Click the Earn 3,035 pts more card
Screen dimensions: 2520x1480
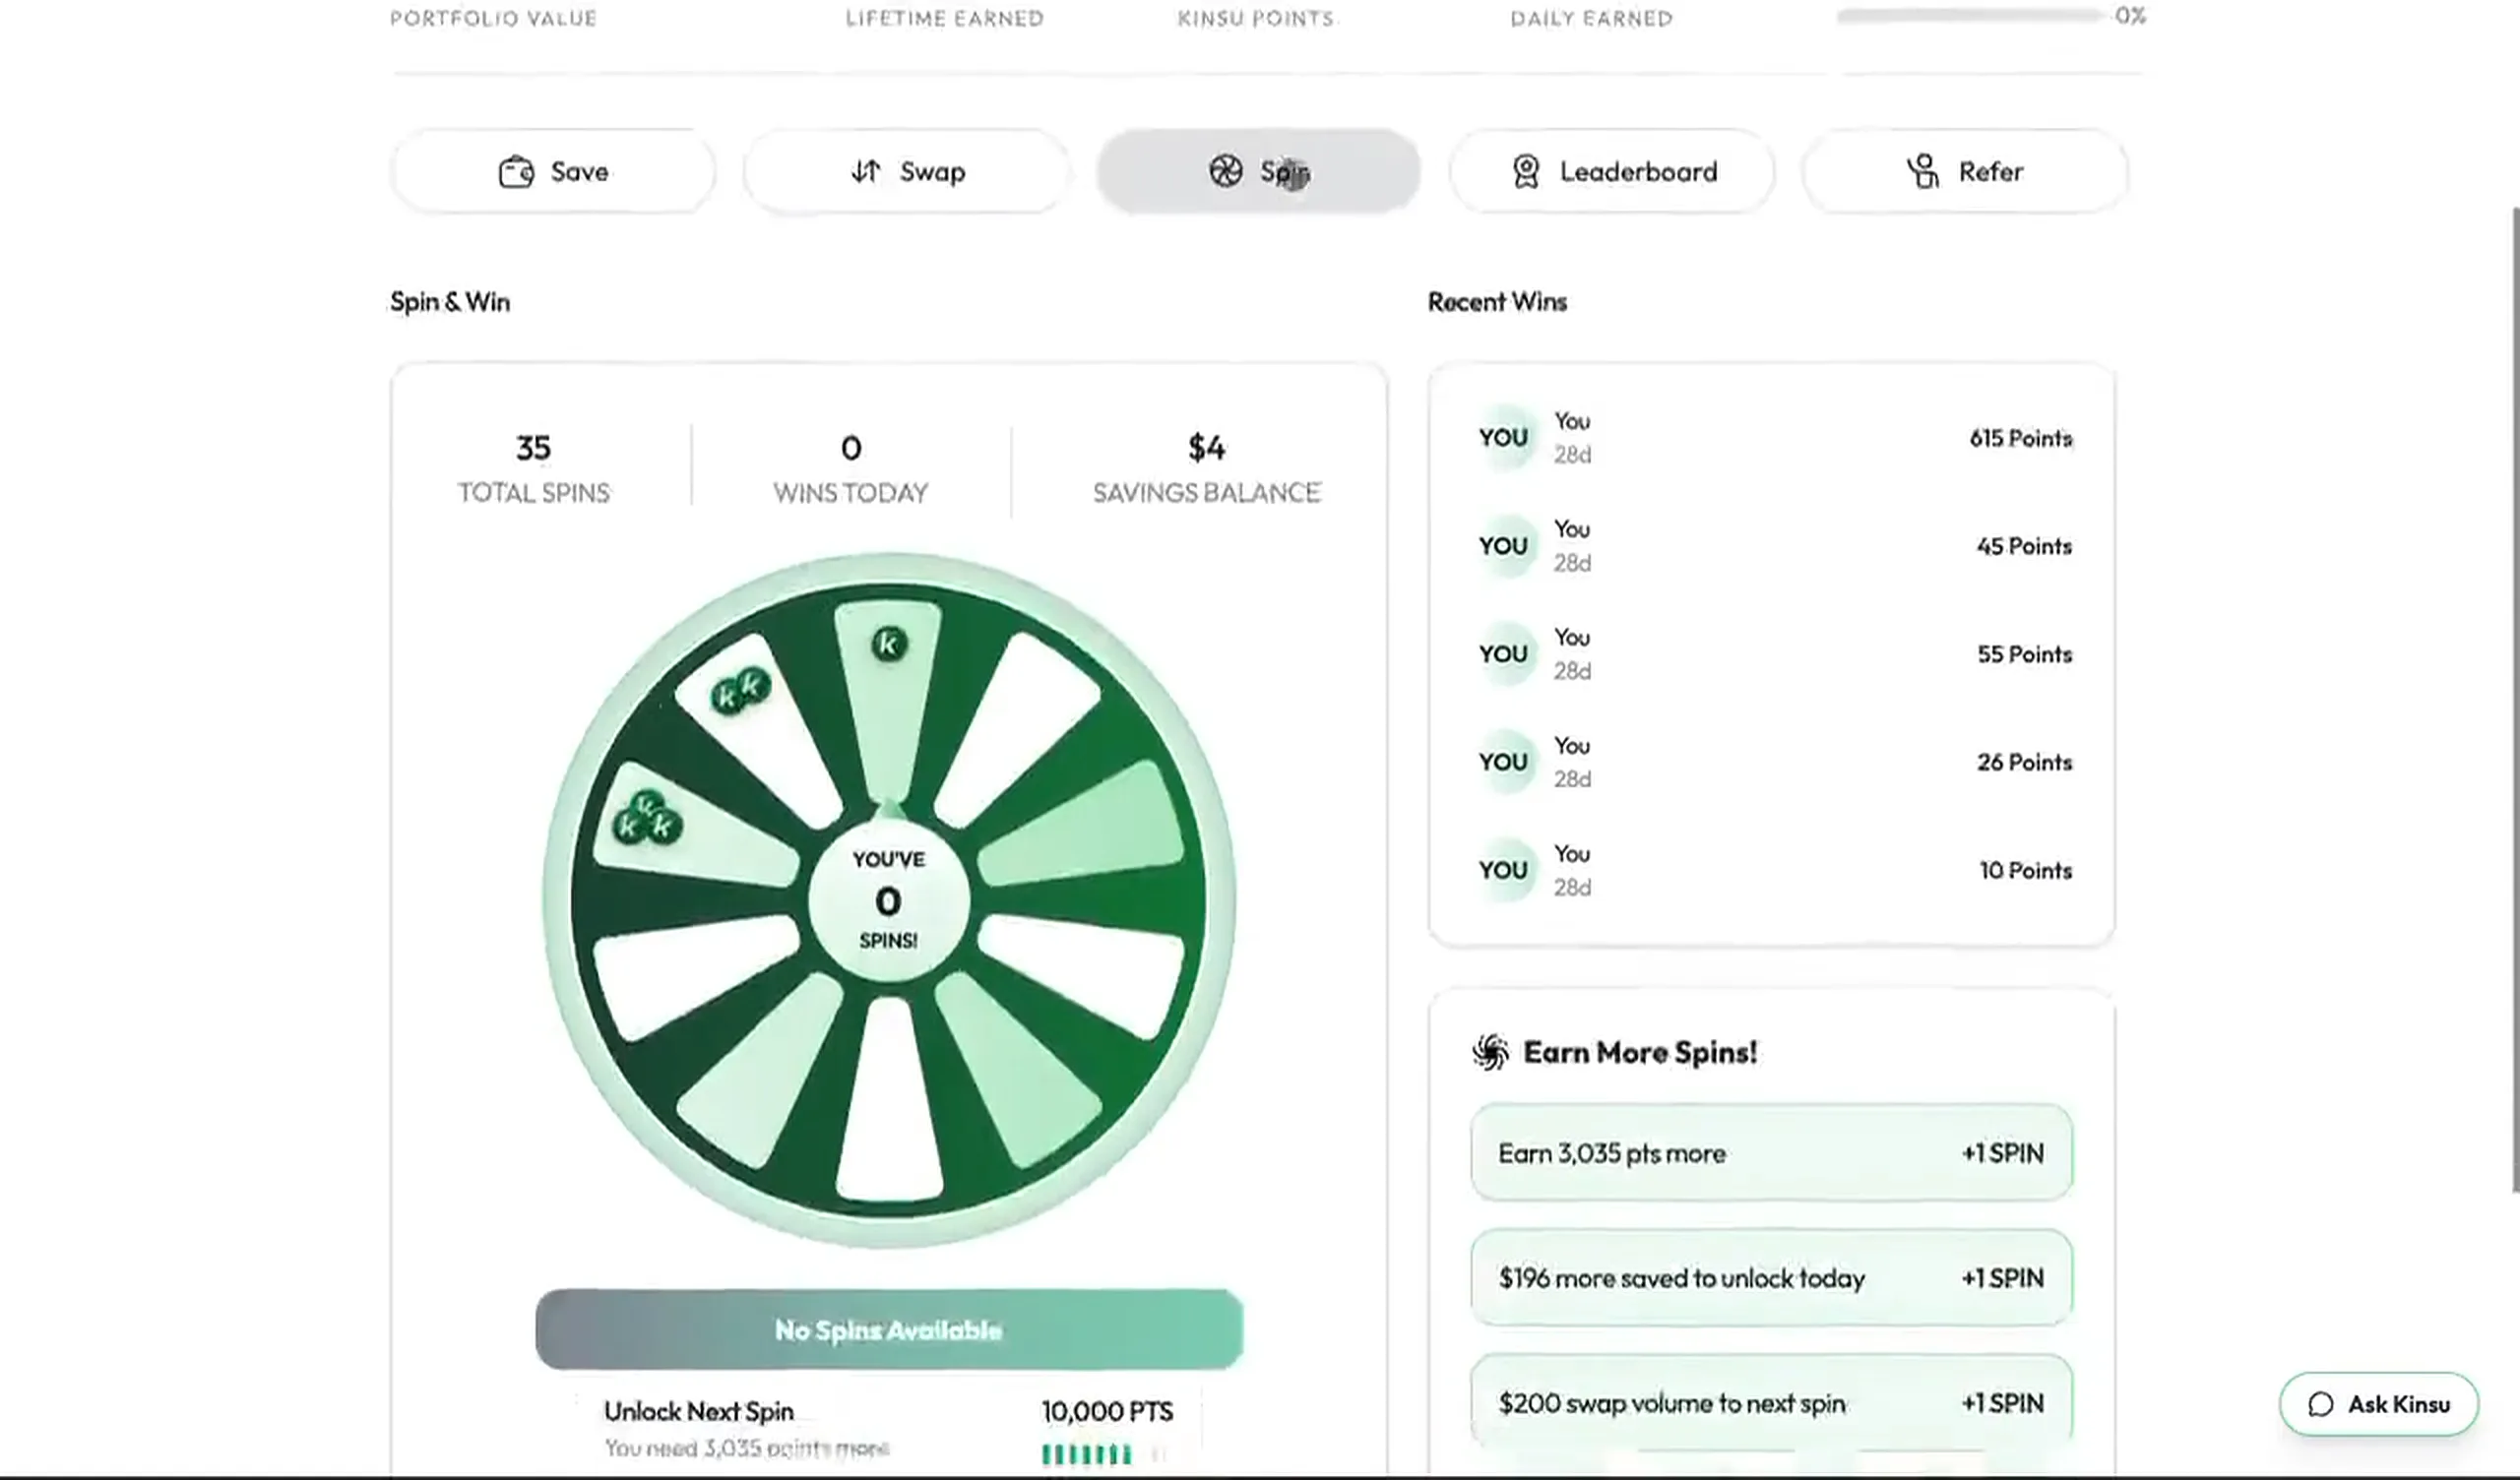coord(1771,1152)
